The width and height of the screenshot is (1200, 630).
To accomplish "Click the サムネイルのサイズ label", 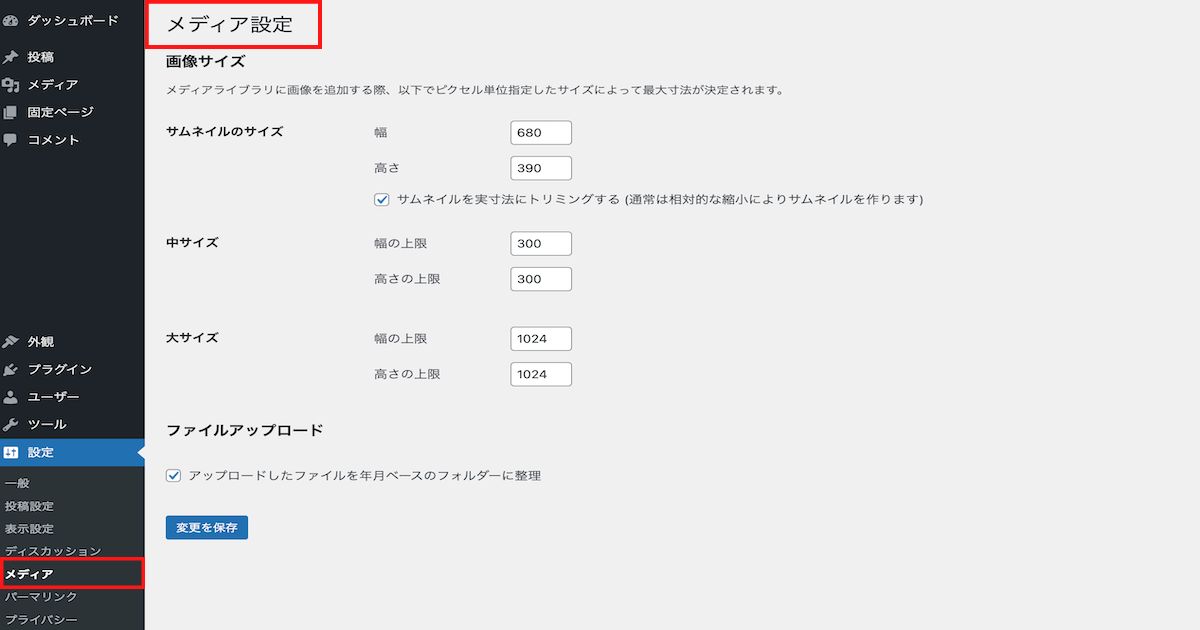I will click(x=225, y=132).
